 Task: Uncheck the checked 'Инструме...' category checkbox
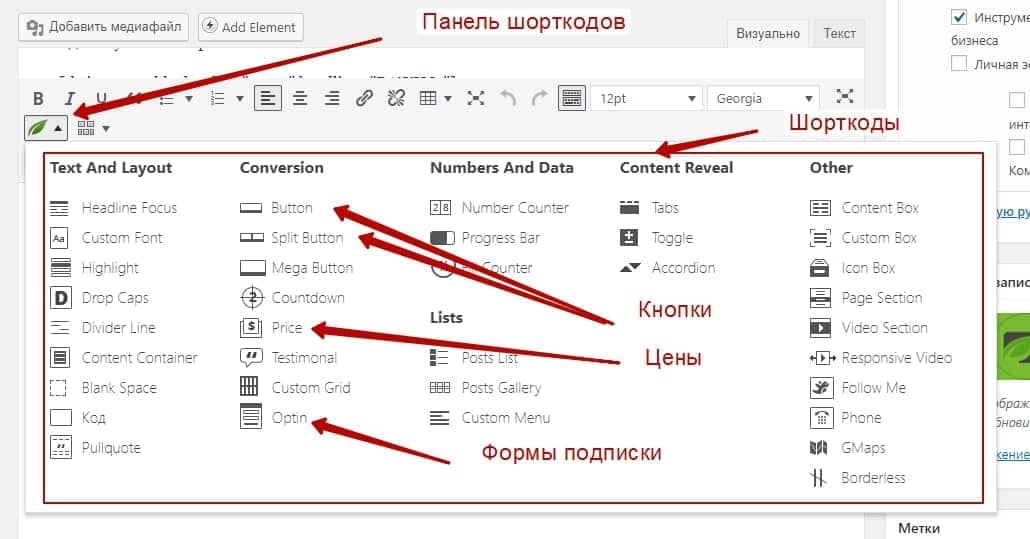click(x=959, y=17)
